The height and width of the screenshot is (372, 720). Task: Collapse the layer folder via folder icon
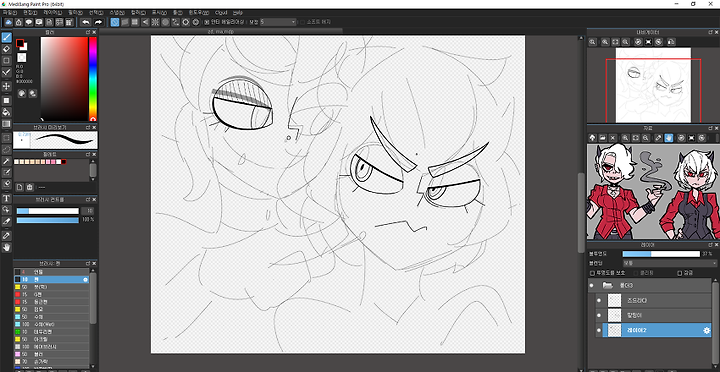(608, 285)
